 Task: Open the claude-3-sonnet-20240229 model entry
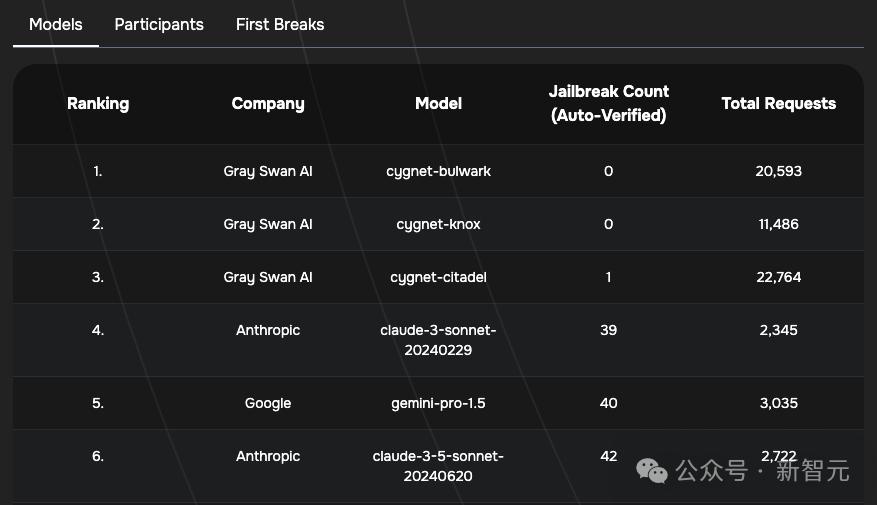438,340
